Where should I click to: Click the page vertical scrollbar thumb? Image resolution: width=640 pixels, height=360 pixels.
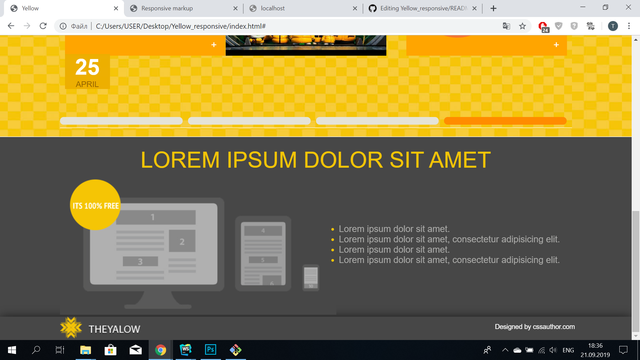click(636, 271)
